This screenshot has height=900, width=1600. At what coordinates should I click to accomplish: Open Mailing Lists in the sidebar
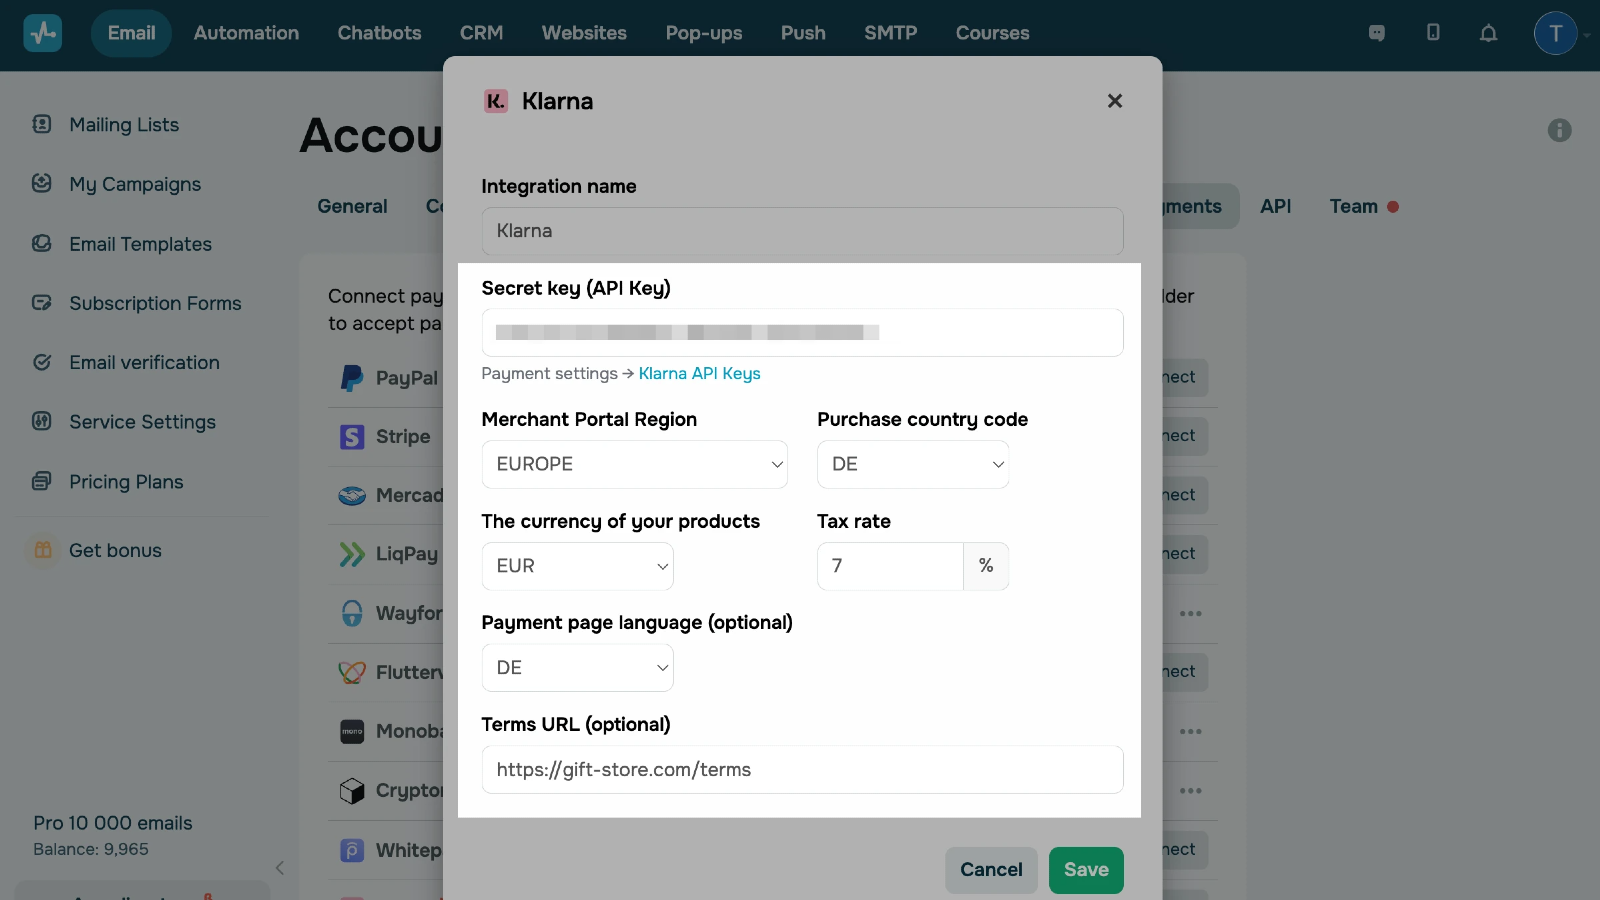pyautogui.click(x=124, y=125)
